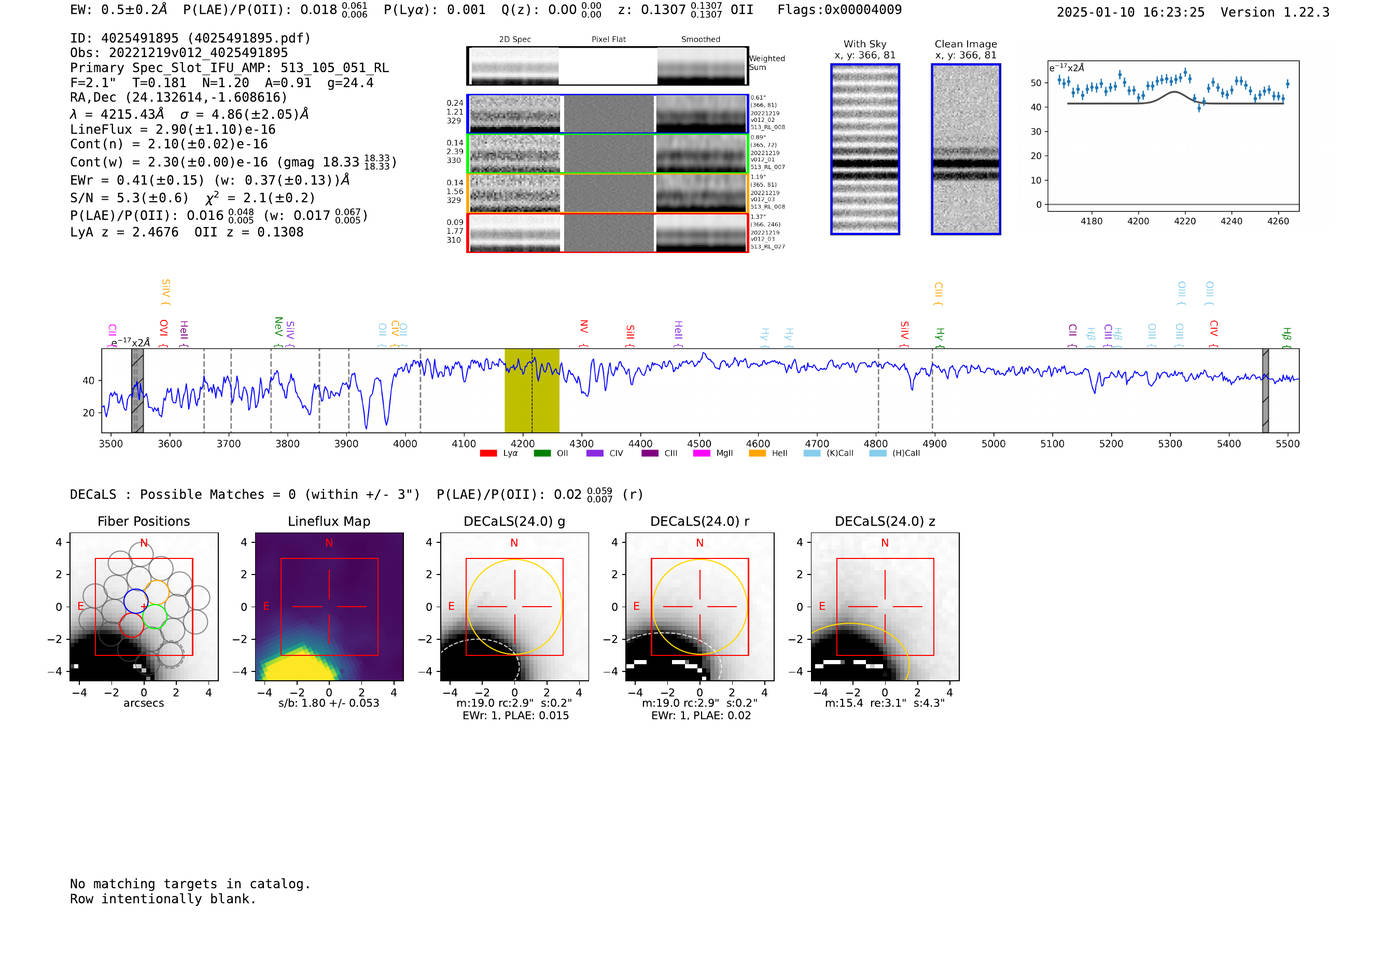1400x953 pixels.
Task: Click the green OII legend swatch
Action: [x=542, y=454]
